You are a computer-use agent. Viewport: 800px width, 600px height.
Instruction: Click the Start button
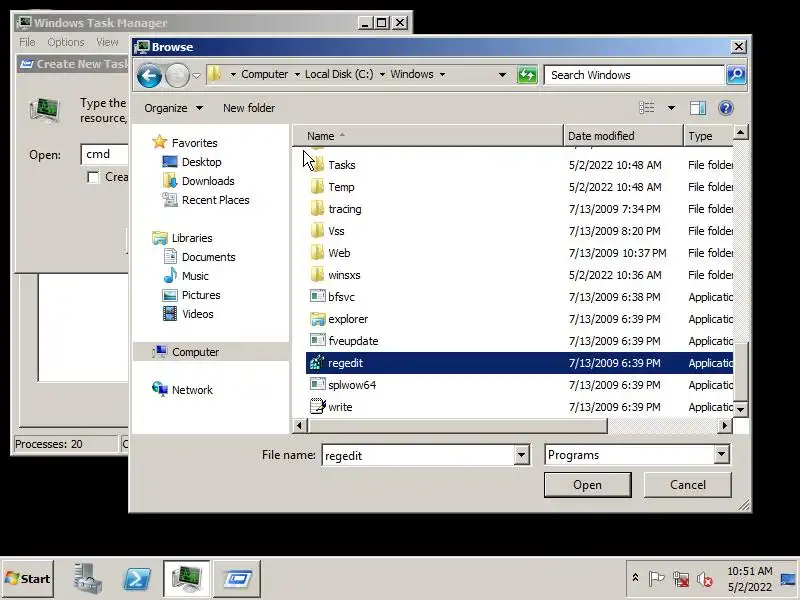[28, 579]
